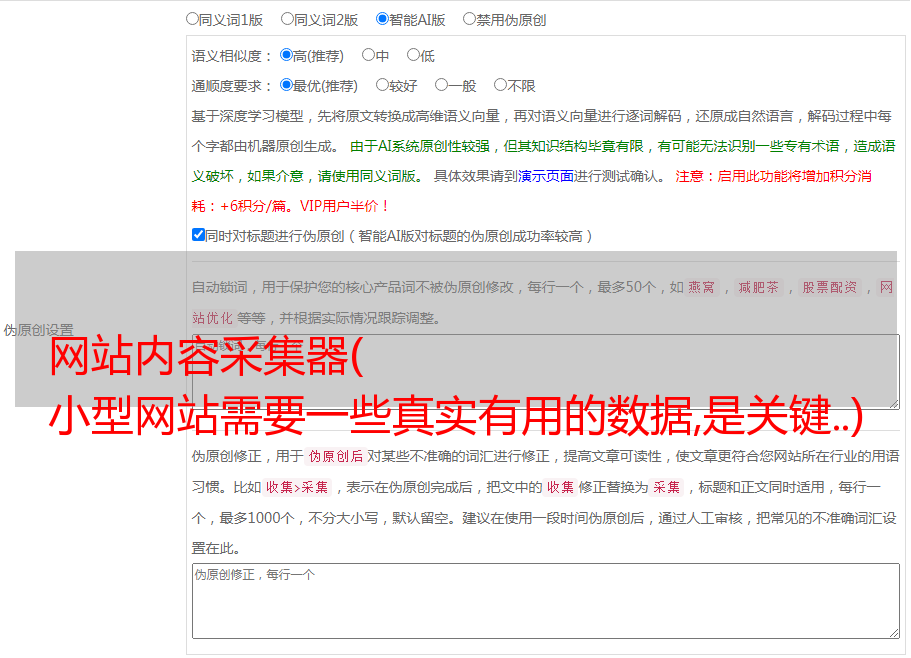Set 语义相似度 to 低

[413, 55]
